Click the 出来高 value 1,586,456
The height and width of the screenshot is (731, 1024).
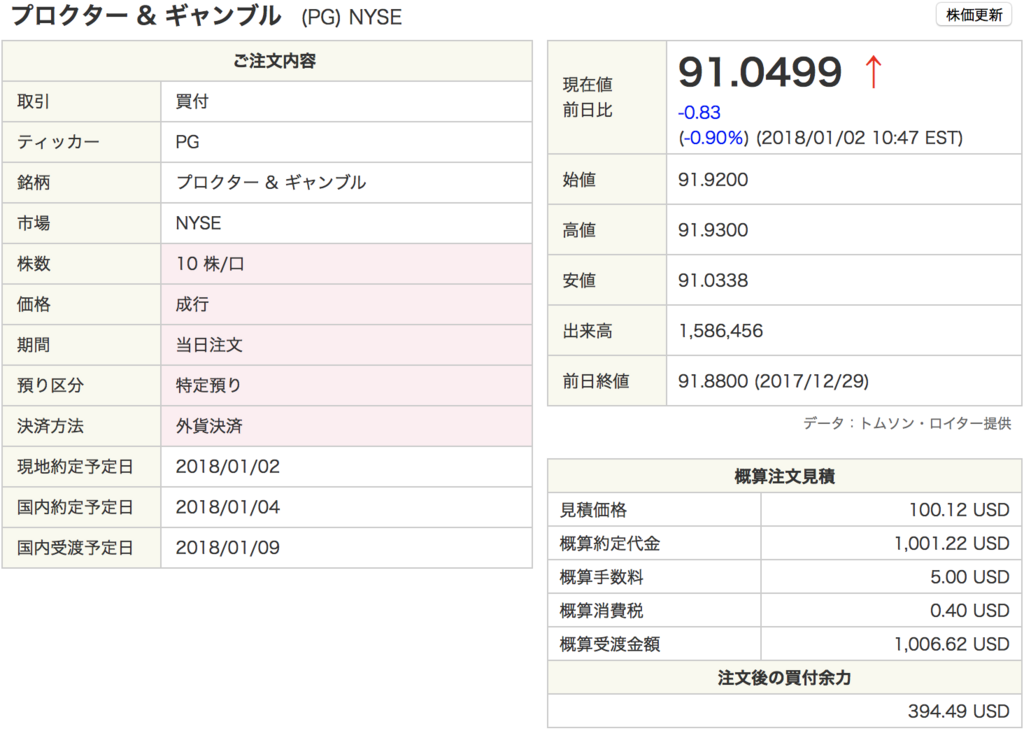pos(721,331)
